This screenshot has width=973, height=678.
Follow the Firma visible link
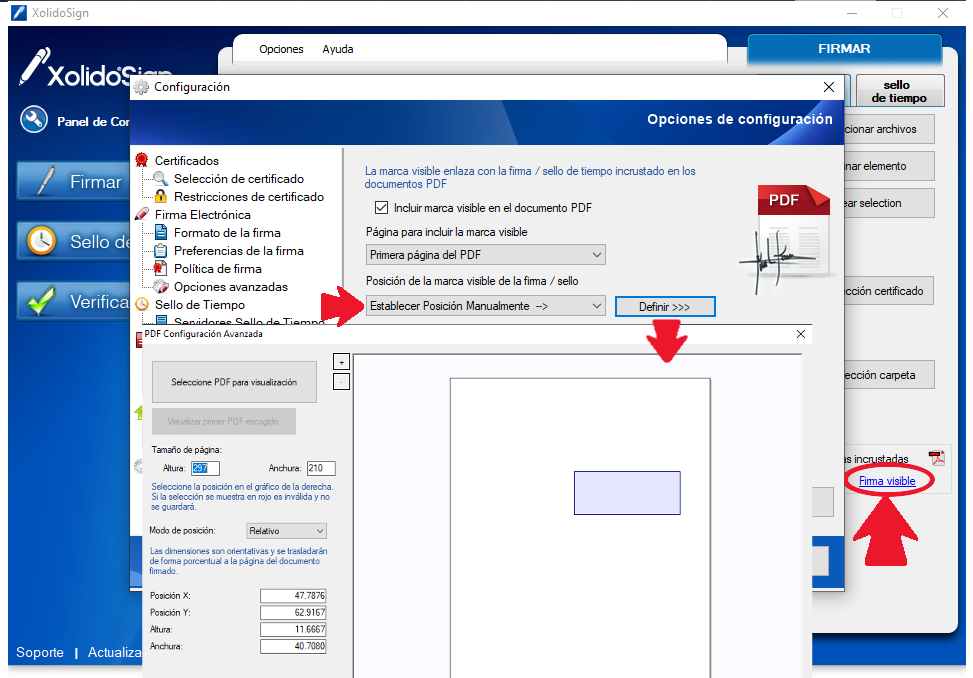click(886, 481)
